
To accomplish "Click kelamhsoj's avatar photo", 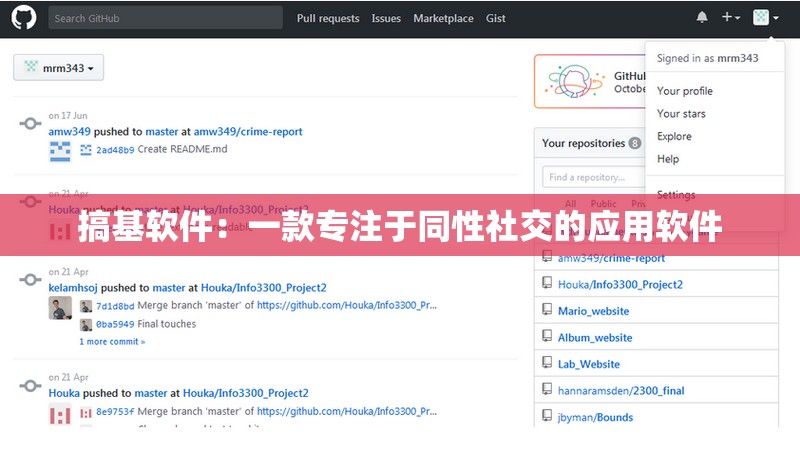I will [60, 308].
